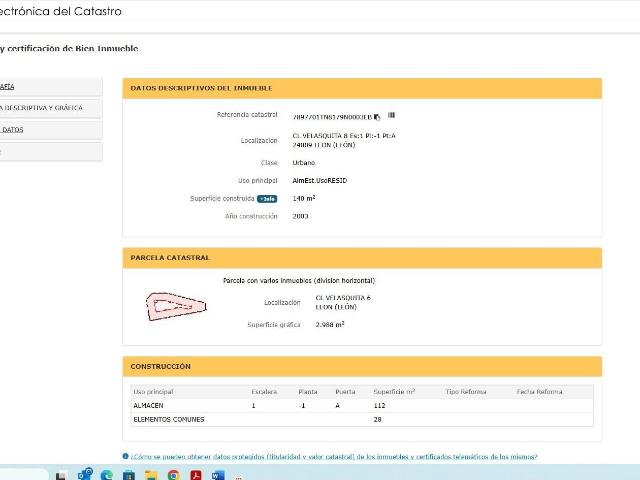The image size is (640, 480).
Task: Select the construction year '2003'
Action: point(300,216)
